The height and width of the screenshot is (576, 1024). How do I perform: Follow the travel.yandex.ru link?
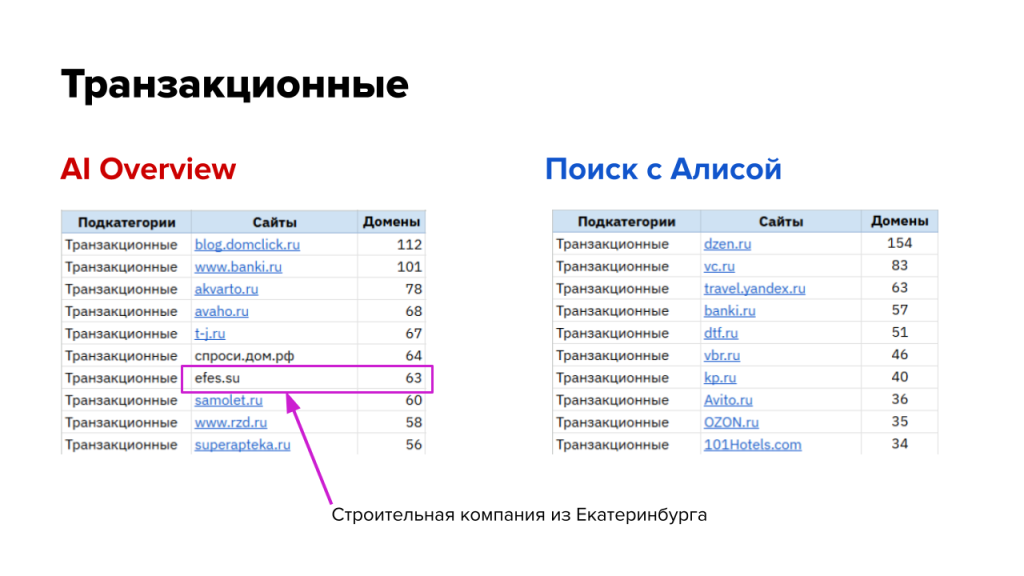[754, 288]
